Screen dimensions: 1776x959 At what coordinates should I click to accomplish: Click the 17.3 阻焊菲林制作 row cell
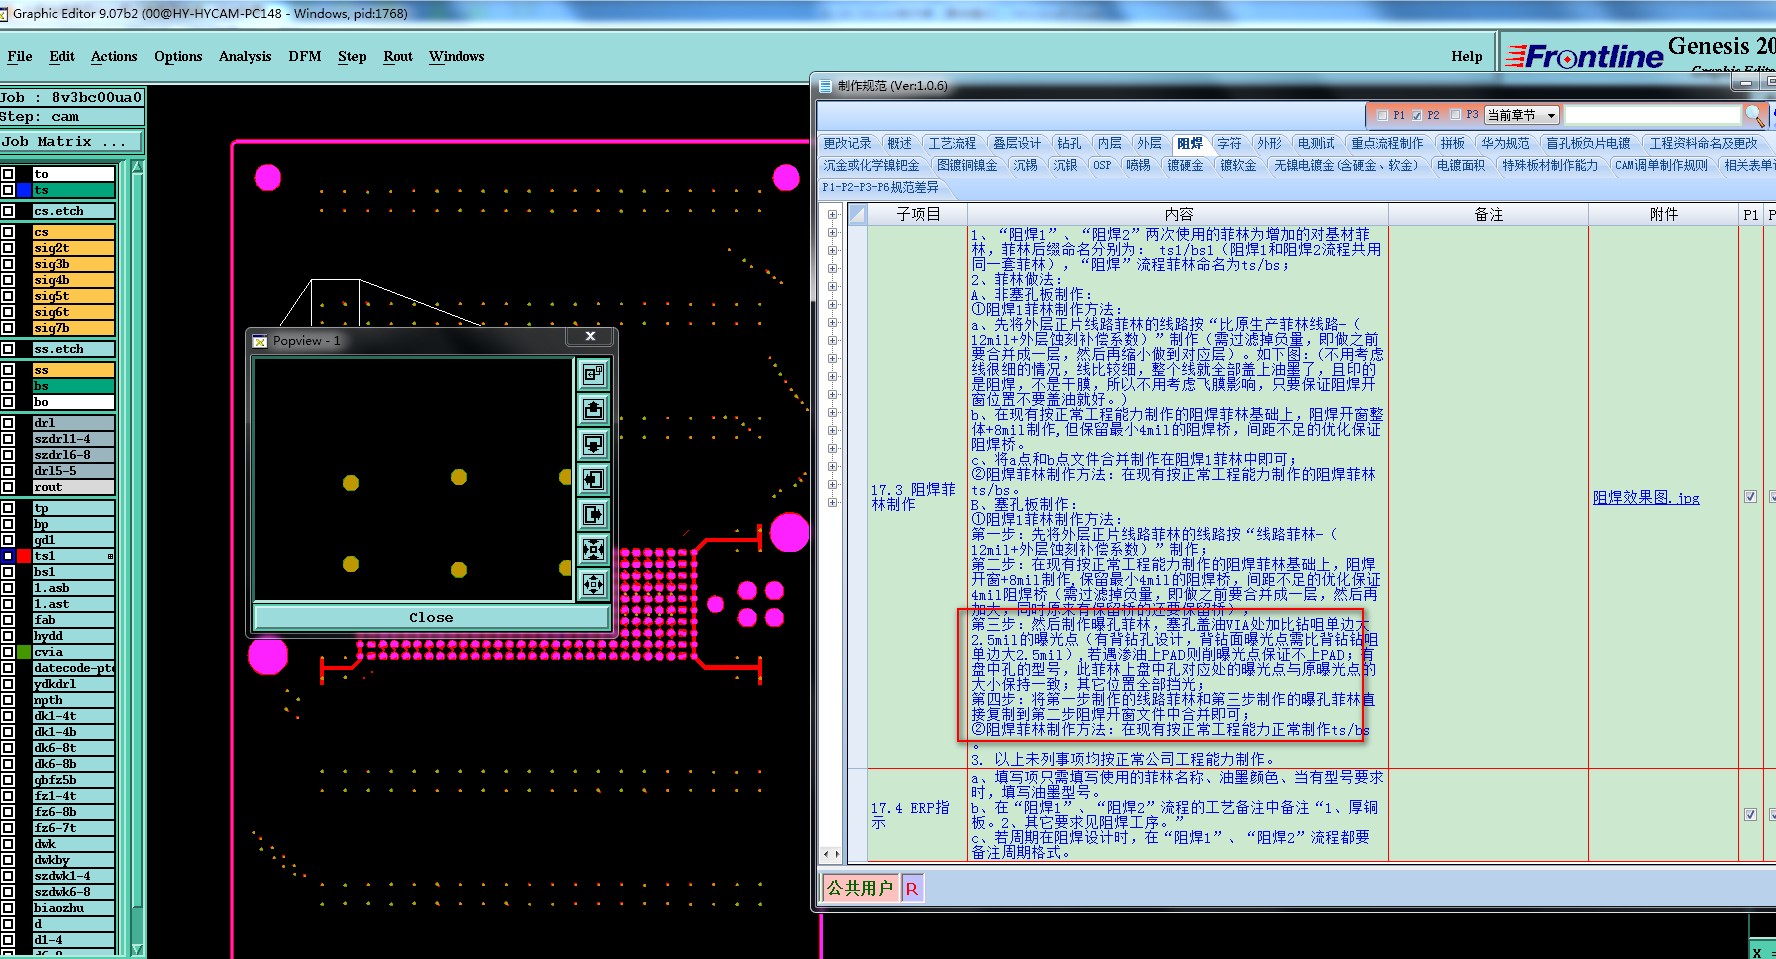917,497
